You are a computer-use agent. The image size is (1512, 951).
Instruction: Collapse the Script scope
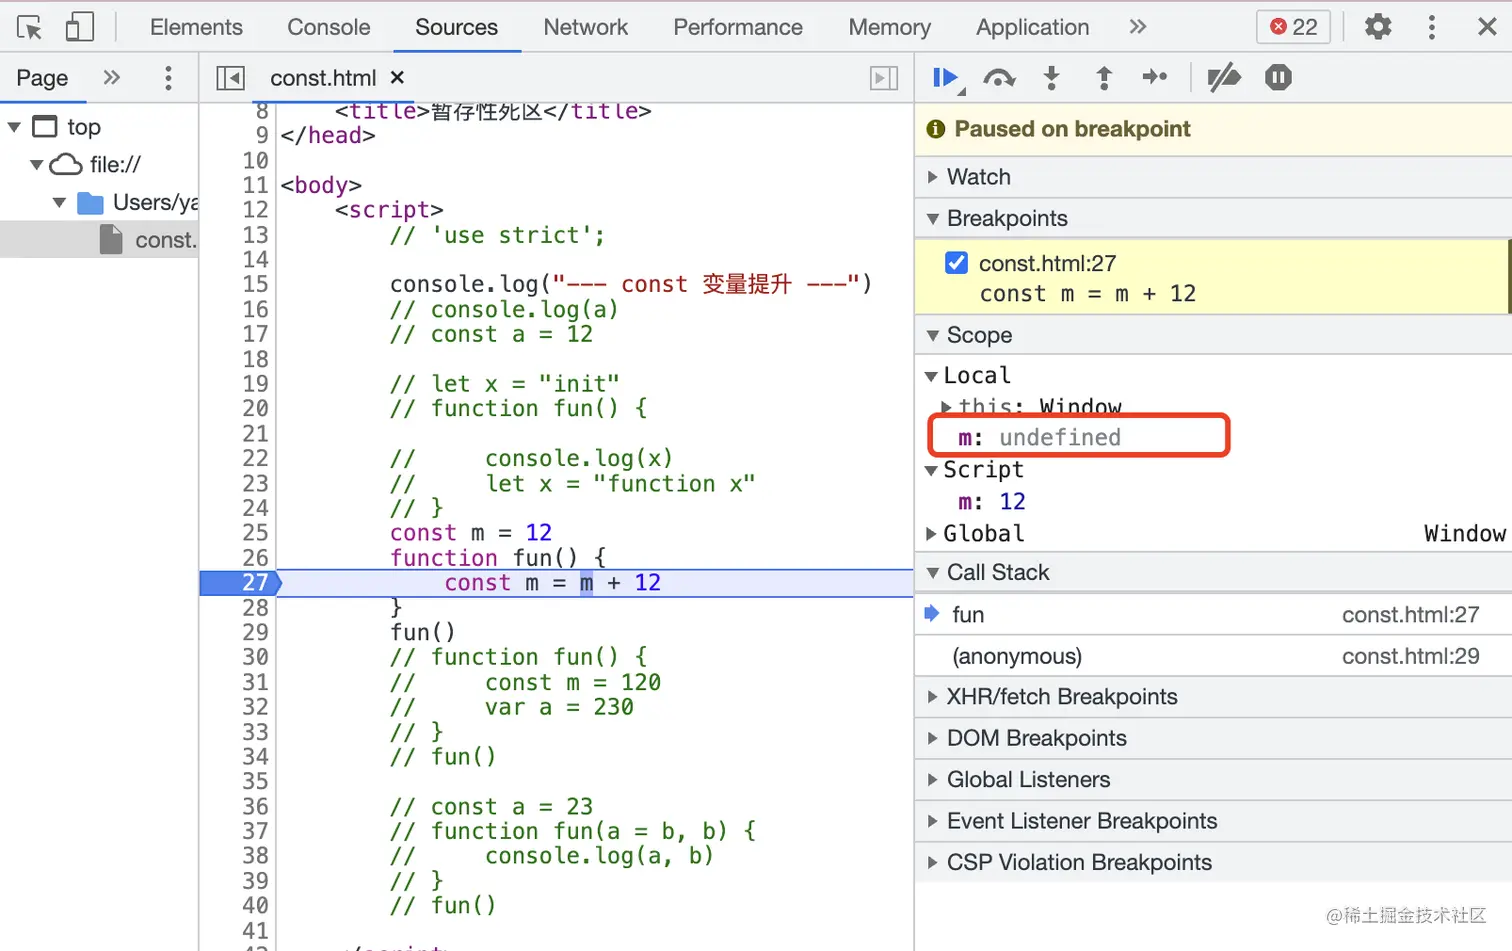click(931, 470)
